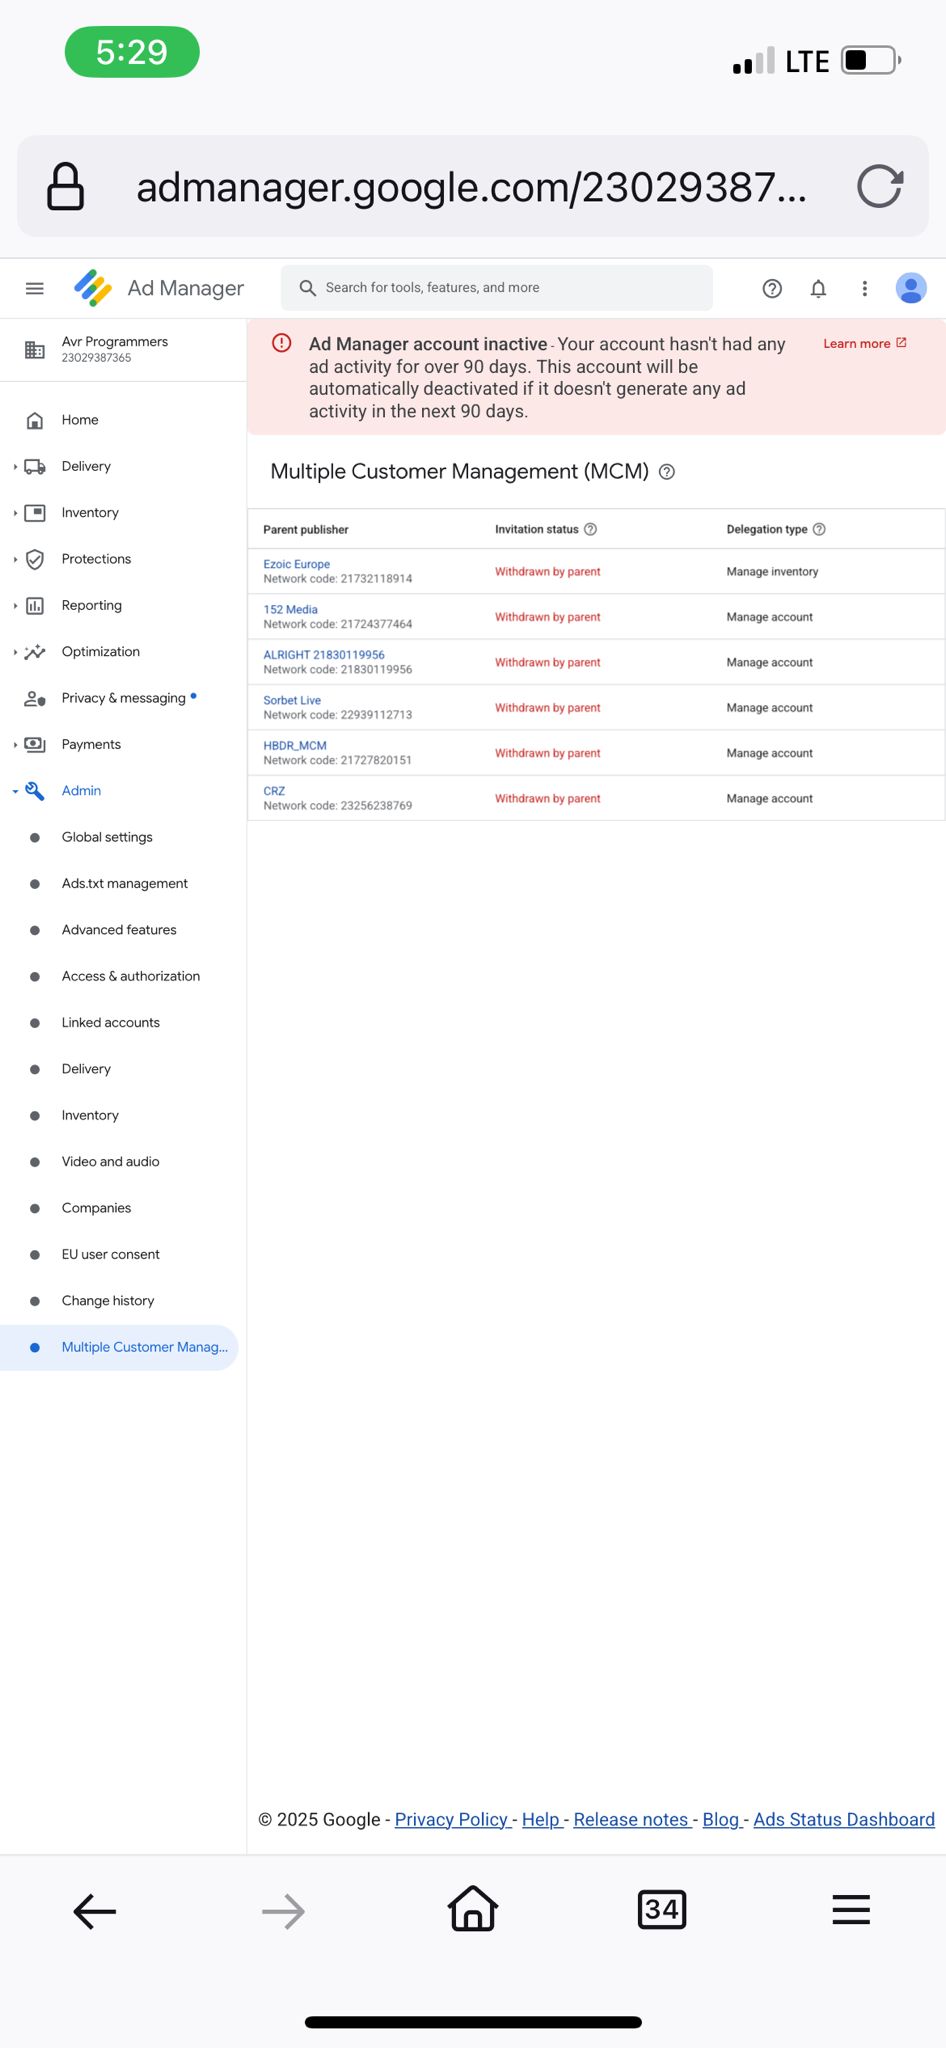Click the Delegation type help icon
This screenshot has height=2048, width=946.
click(819, 530)
